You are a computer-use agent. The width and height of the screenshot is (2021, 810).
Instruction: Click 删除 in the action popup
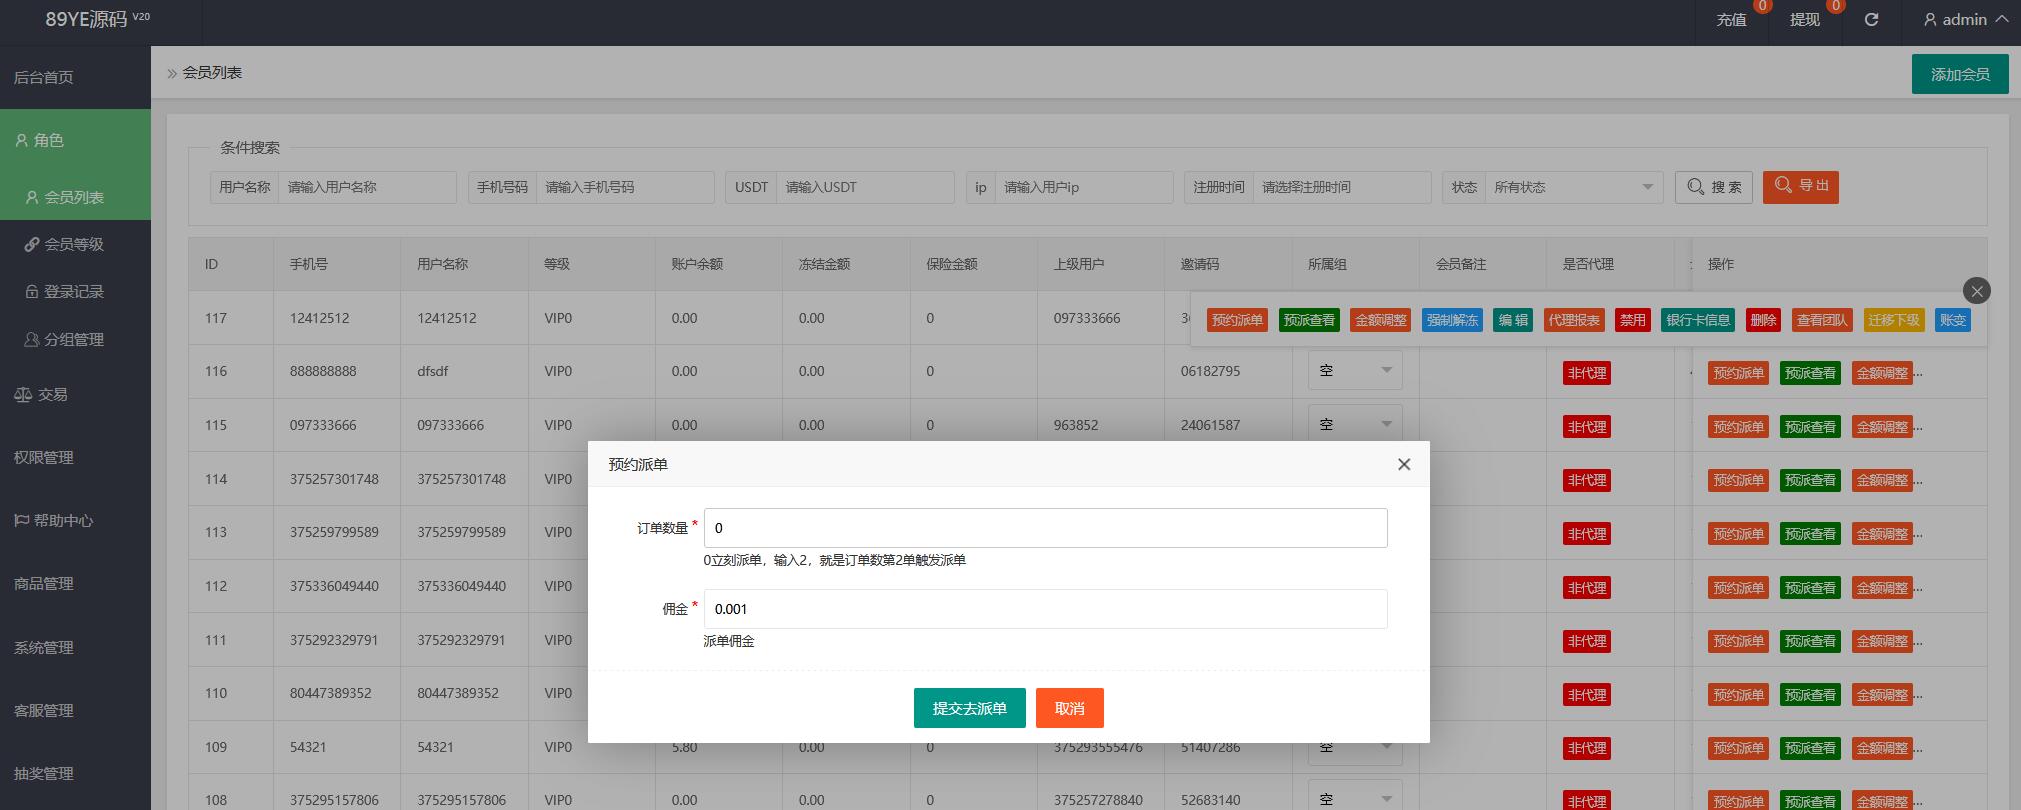click(1763, 320)
